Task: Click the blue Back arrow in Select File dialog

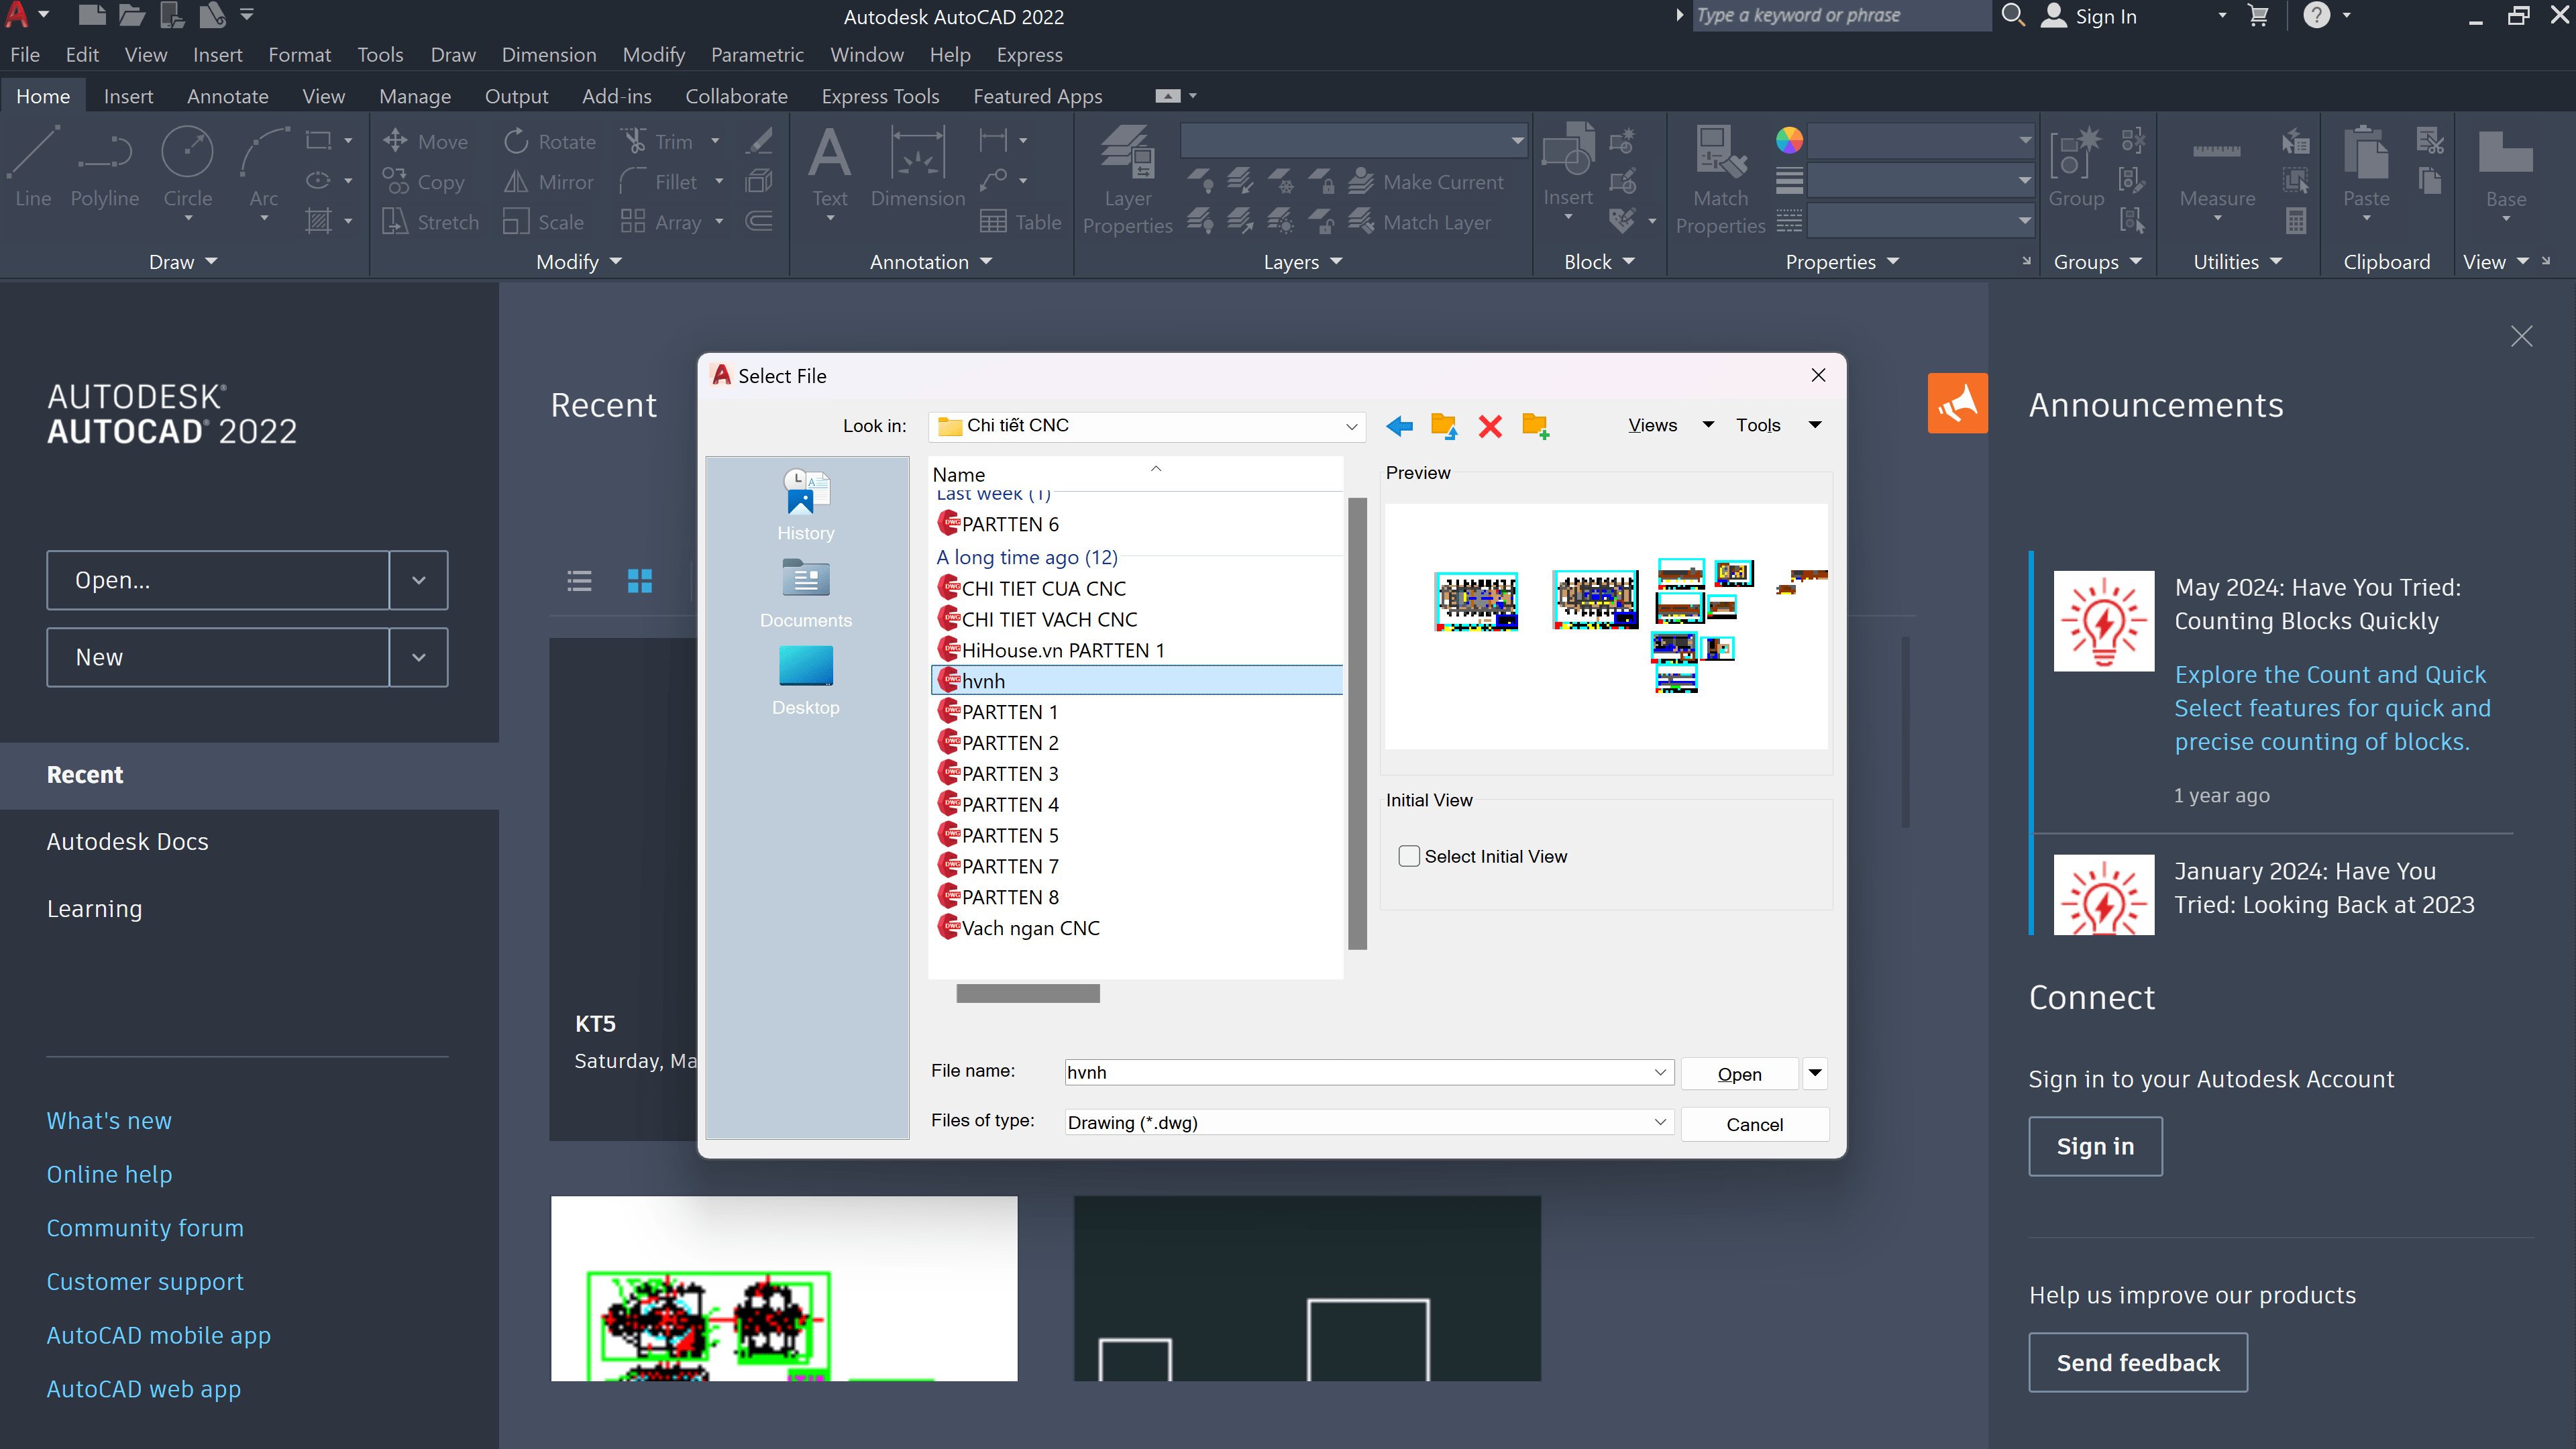Action: tap(1399, 426)
